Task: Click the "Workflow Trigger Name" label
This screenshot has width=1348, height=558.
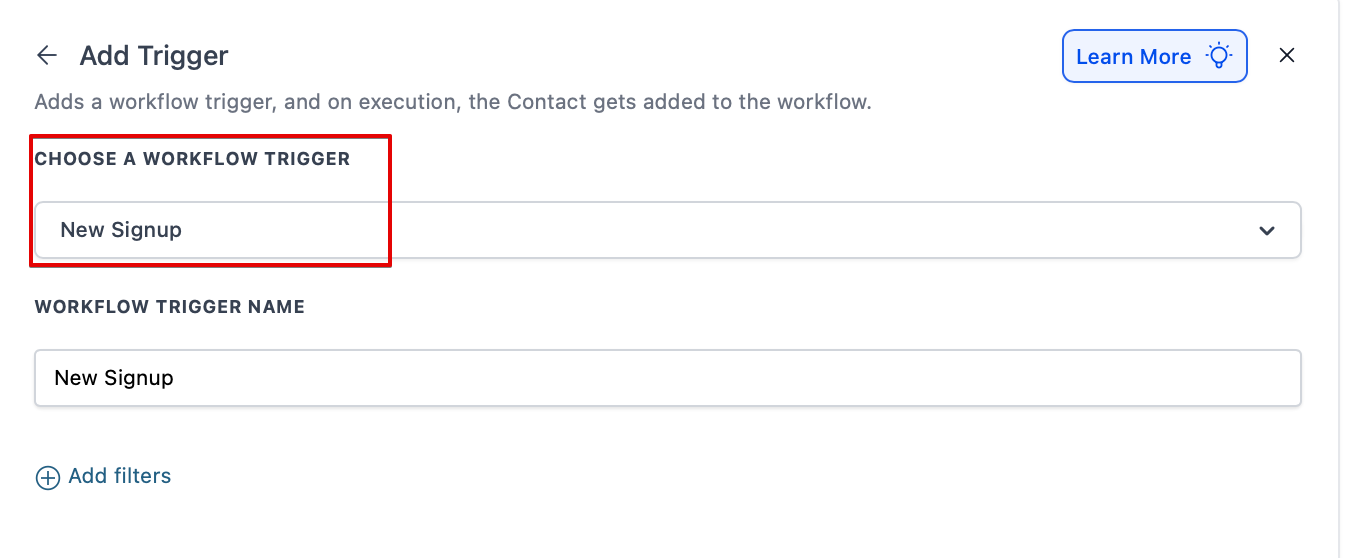Action: point(169,307)
